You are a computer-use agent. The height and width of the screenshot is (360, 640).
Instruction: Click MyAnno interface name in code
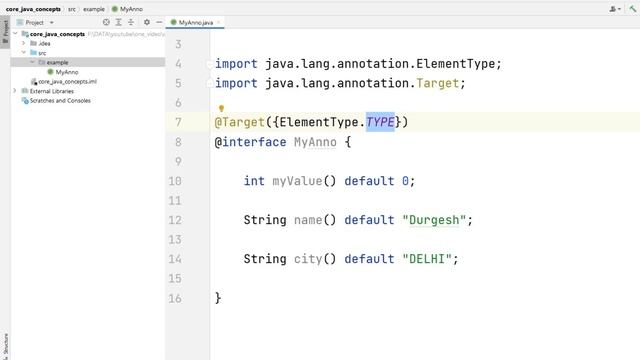point(315,142)
